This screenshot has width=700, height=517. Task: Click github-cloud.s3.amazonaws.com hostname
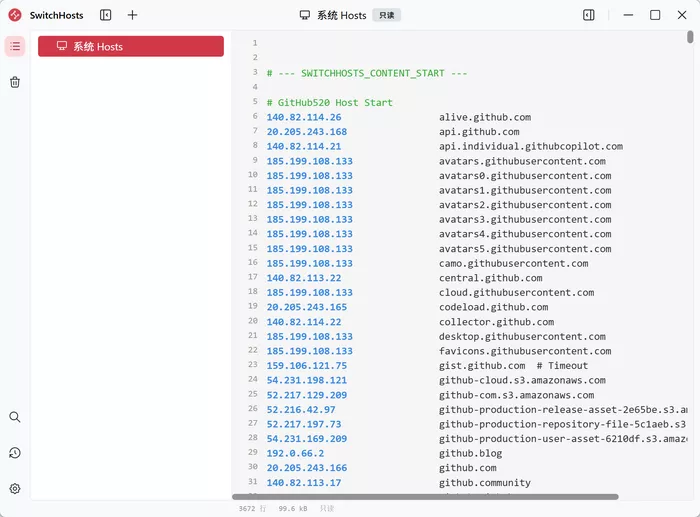click(x=522, y=380)
